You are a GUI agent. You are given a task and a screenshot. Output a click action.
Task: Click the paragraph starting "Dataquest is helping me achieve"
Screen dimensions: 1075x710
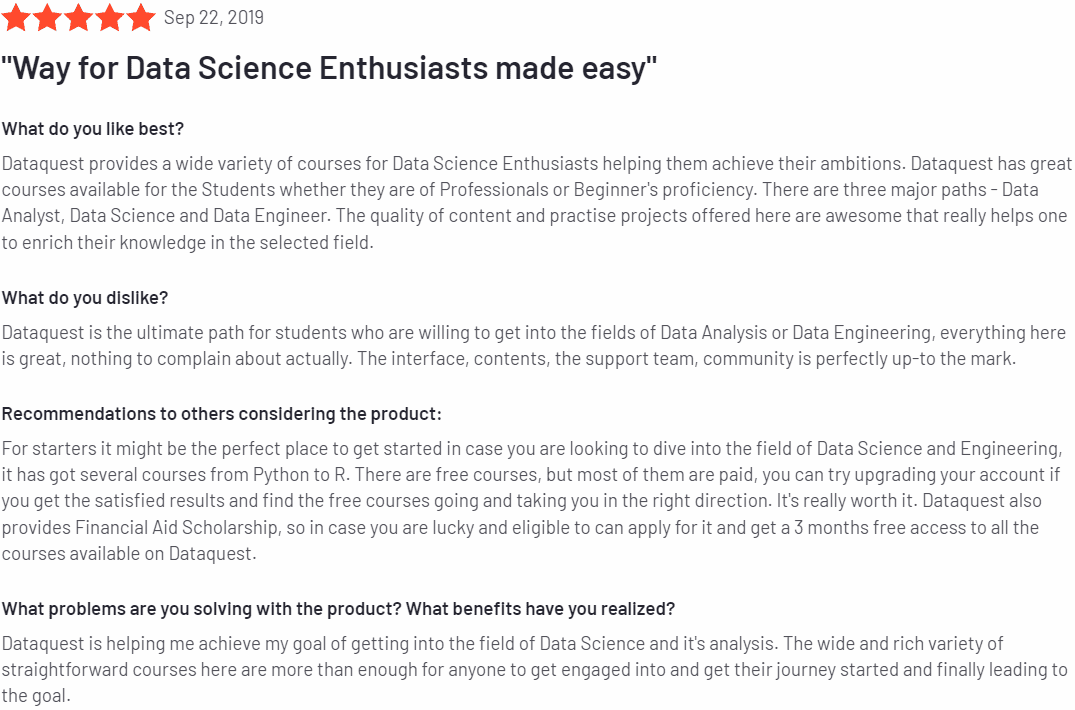click(535, 670)
